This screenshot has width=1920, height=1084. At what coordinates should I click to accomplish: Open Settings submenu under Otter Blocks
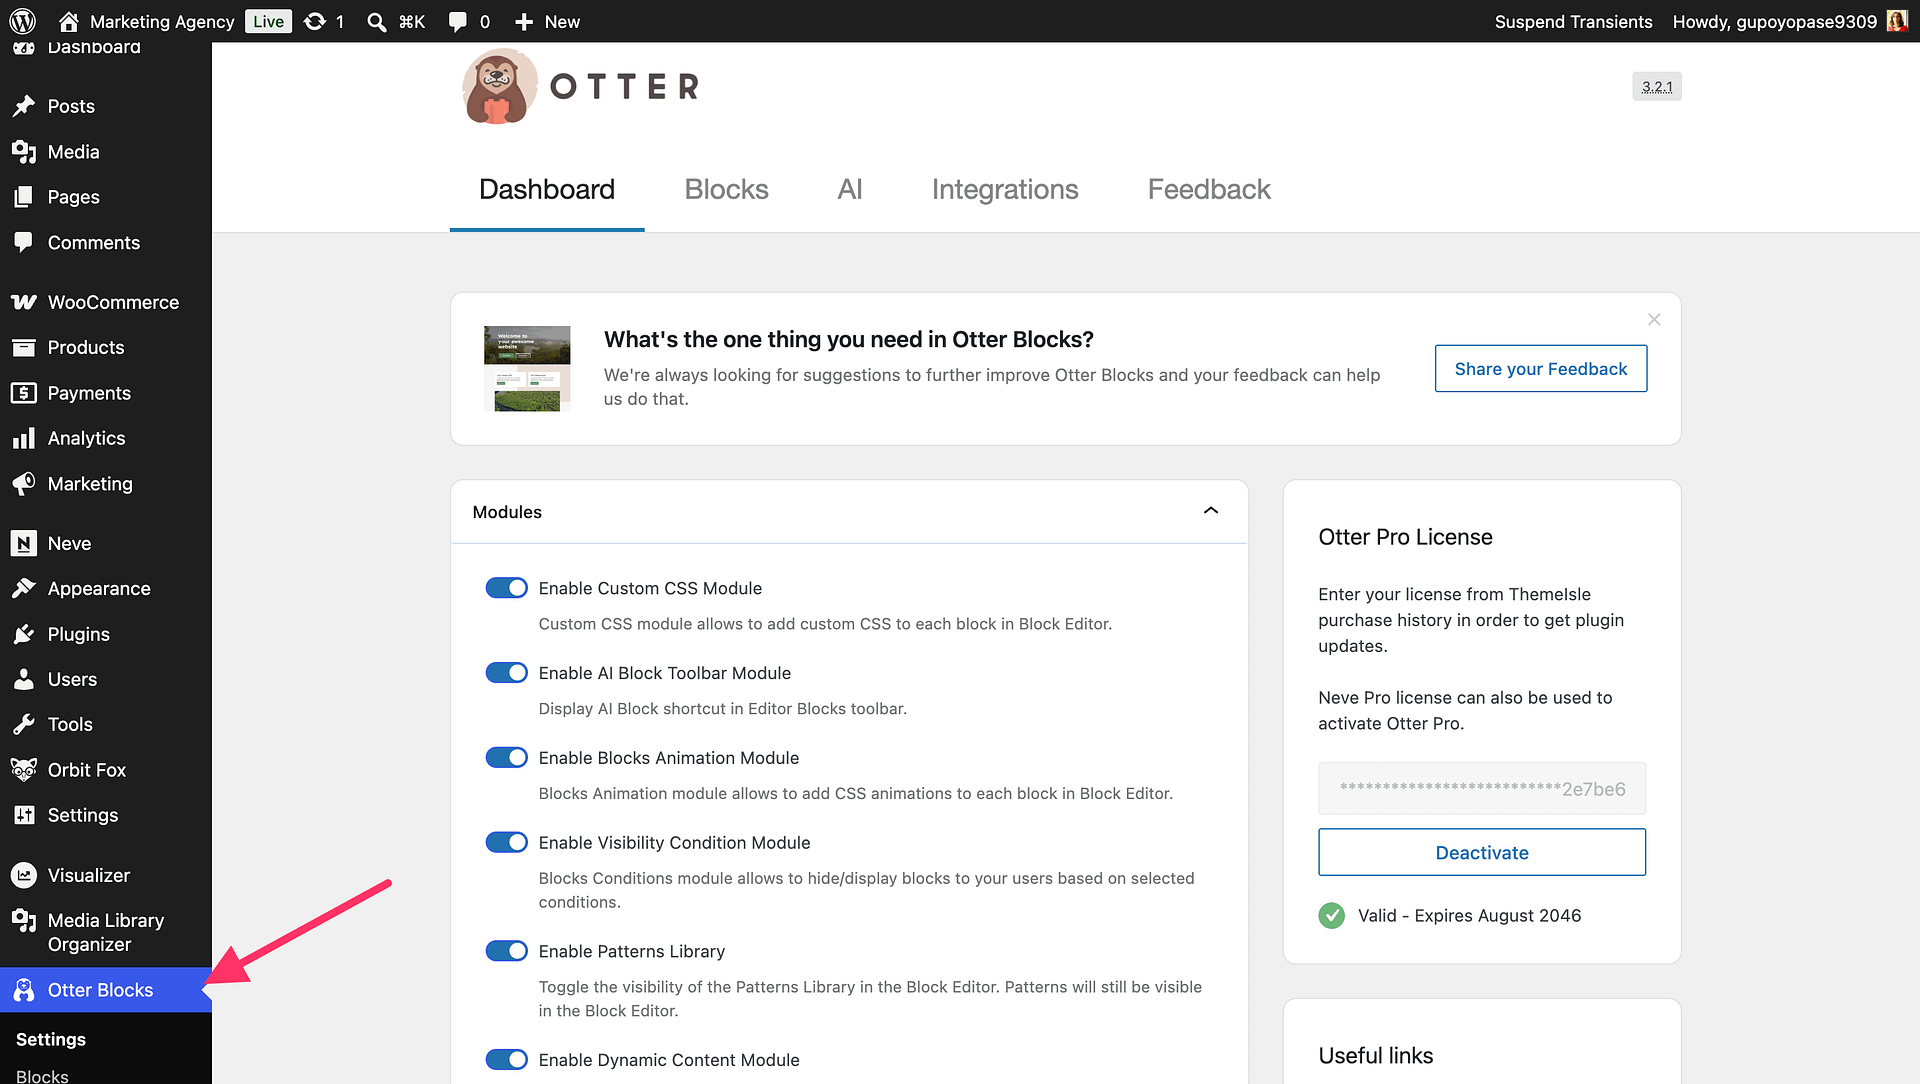click(51, 1040)
